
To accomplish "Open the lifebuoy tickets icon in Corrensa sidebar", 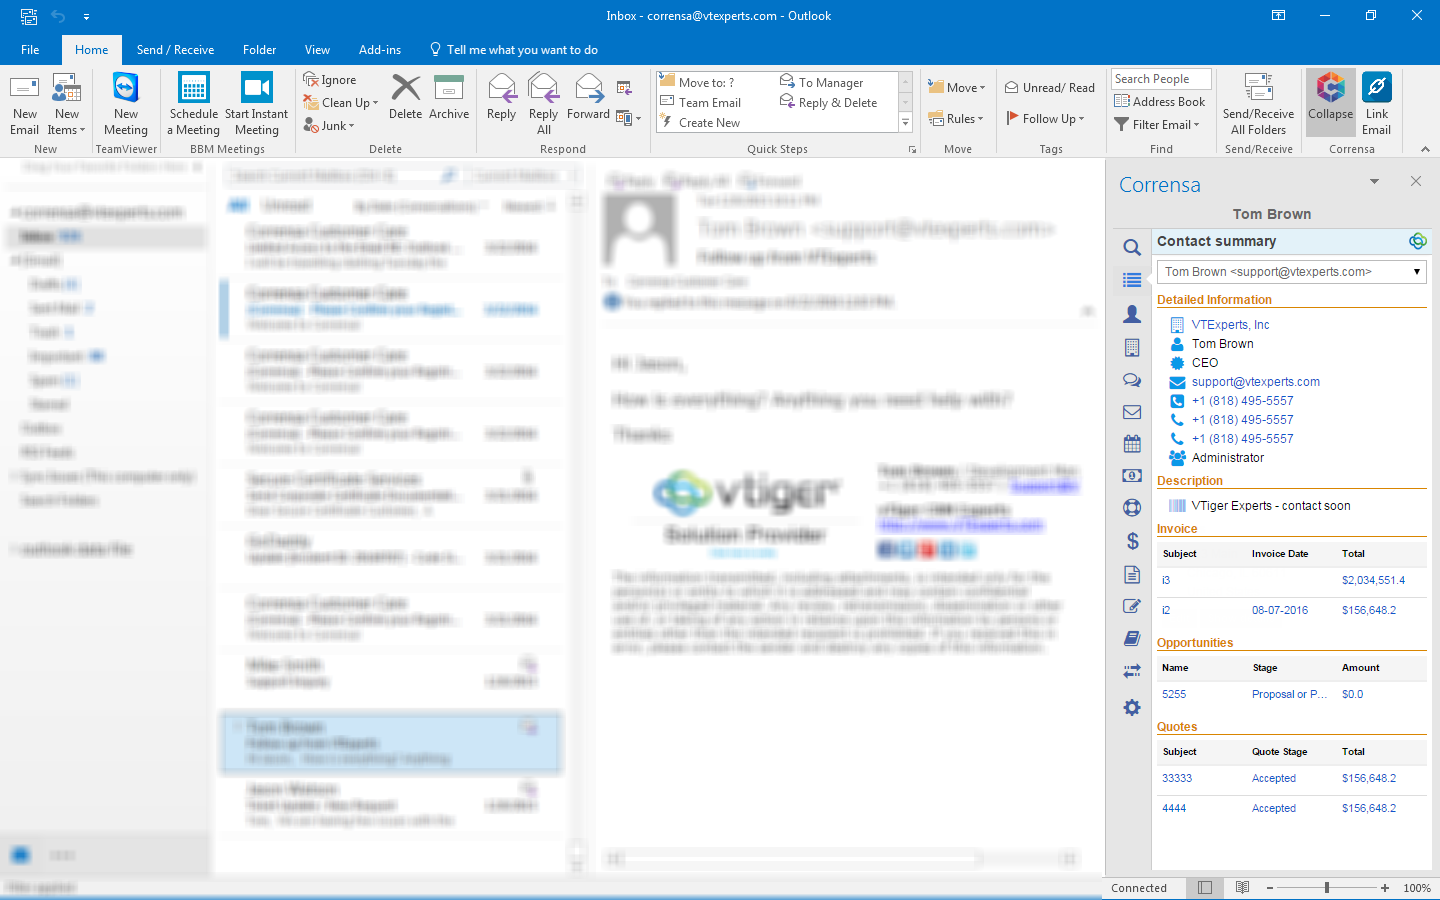I will pos(1132,508).
